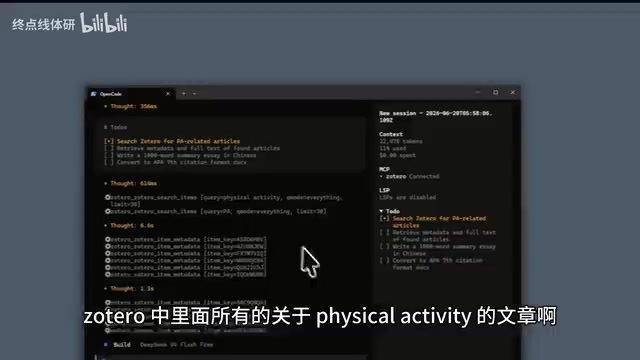Toggle the Write a 1000-word summary todo checkbox
640x360 pixels.
pos(109,155)
